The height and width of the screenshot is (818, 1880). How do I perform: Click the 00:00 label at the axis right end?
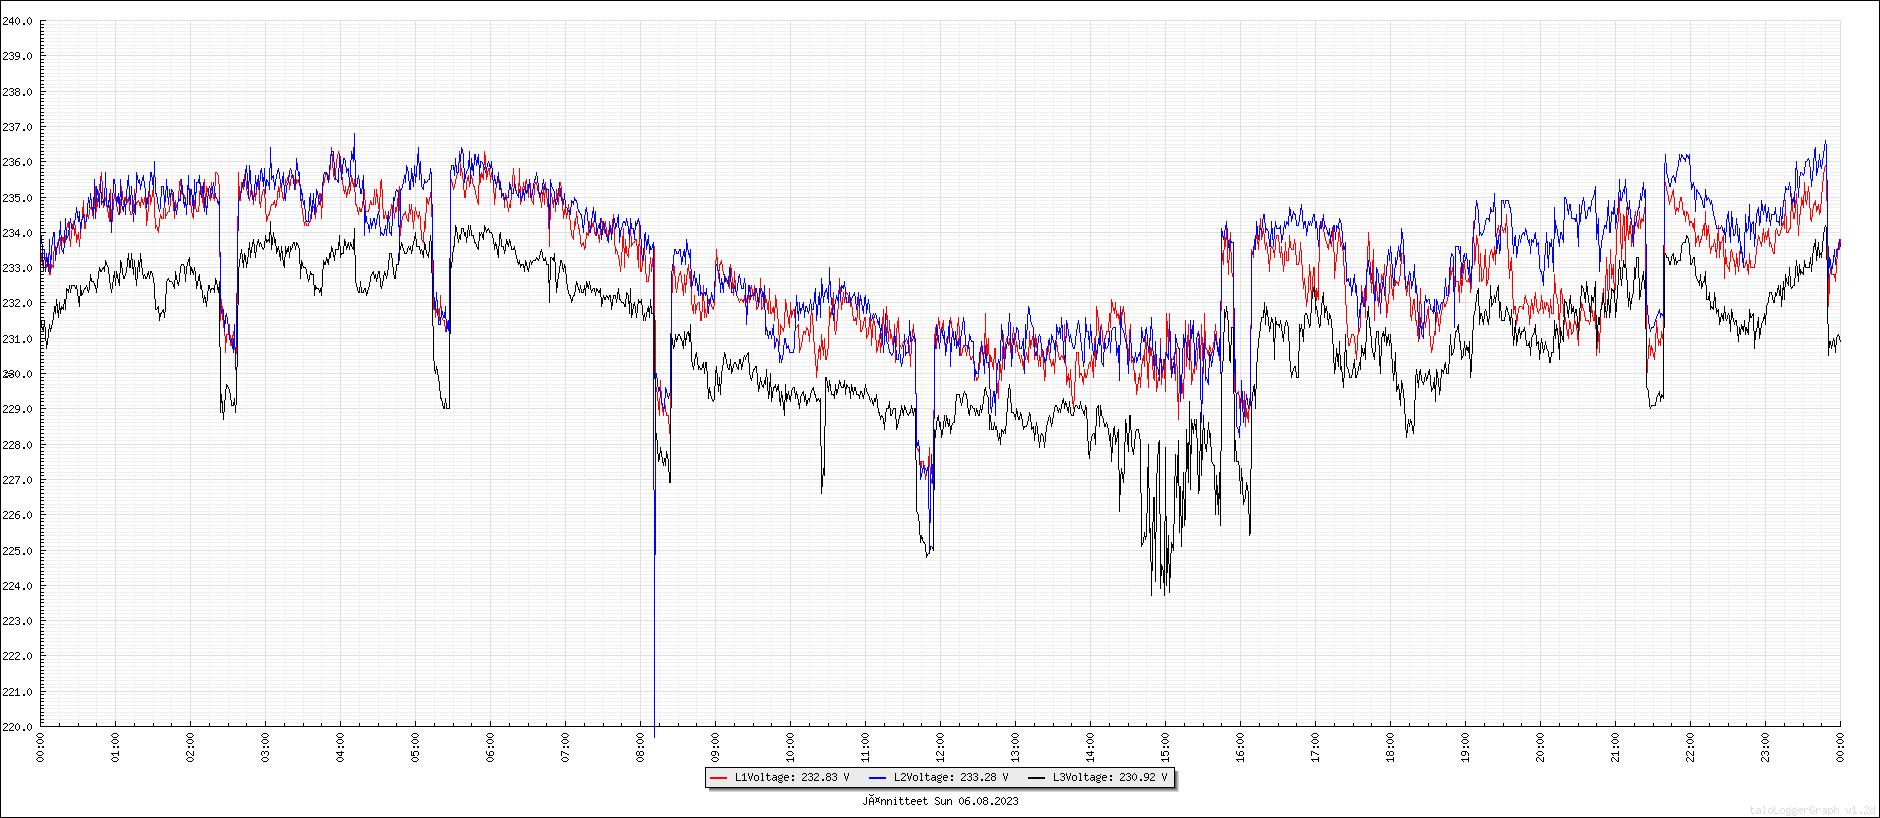tap(1840, 747)
